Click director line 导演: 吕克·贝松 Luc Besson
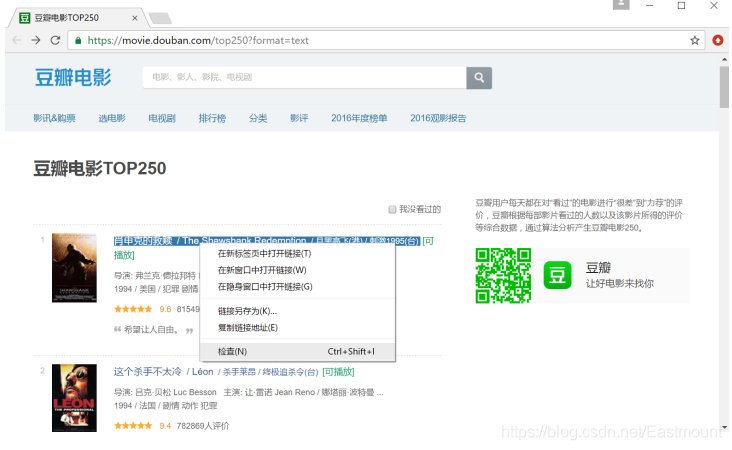 [165, 392]
